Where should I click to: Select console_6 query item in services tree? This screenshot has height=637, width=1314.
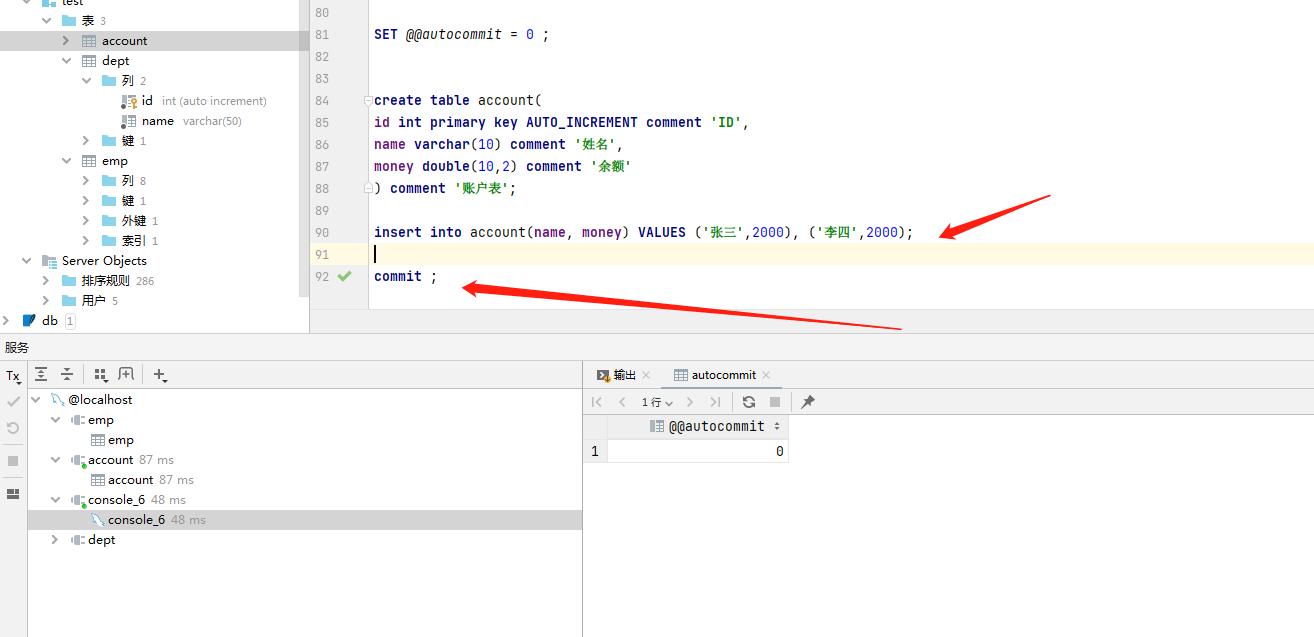(x=136, y=520)
